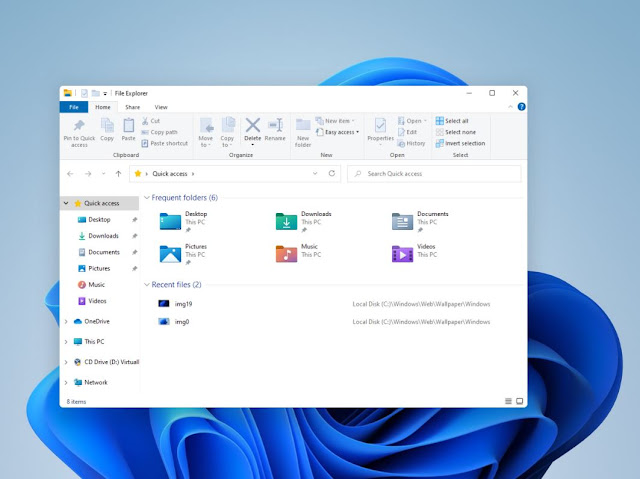Screen dimensions: 640x479
Task: Open the Copy to command
Action: [227, 132]
